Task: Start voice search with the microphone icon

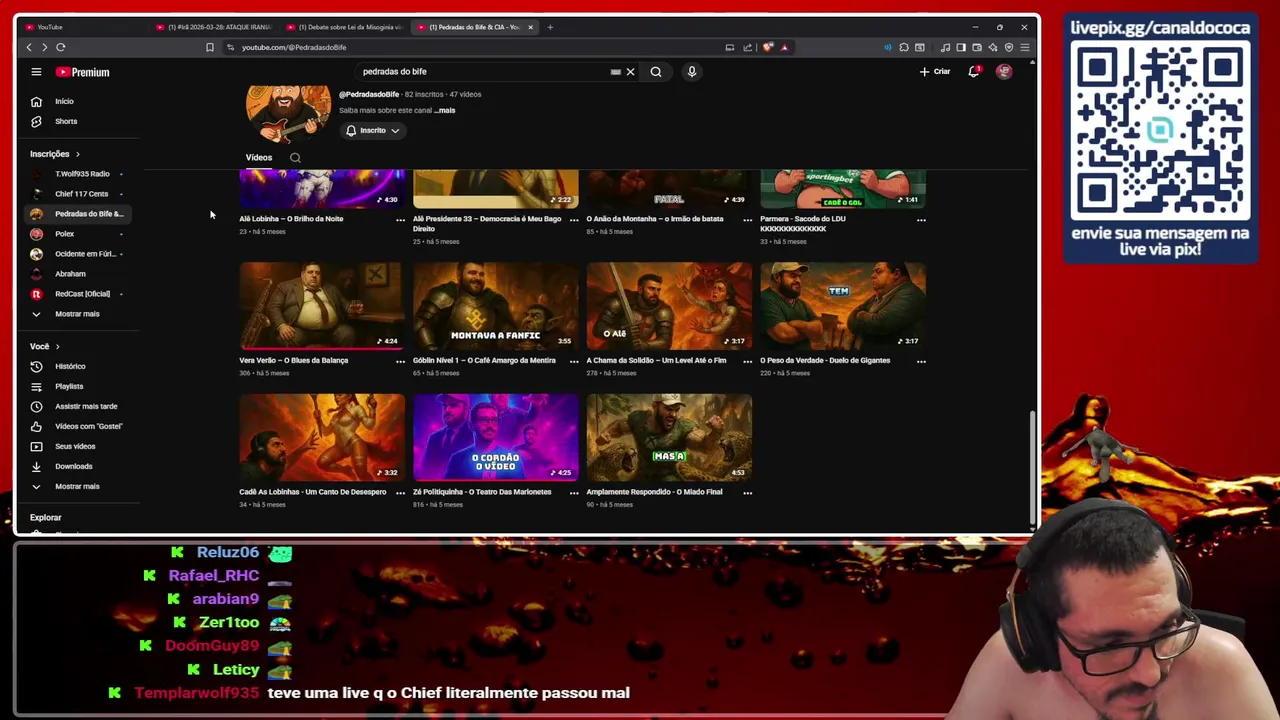Action: pos(691,72)
